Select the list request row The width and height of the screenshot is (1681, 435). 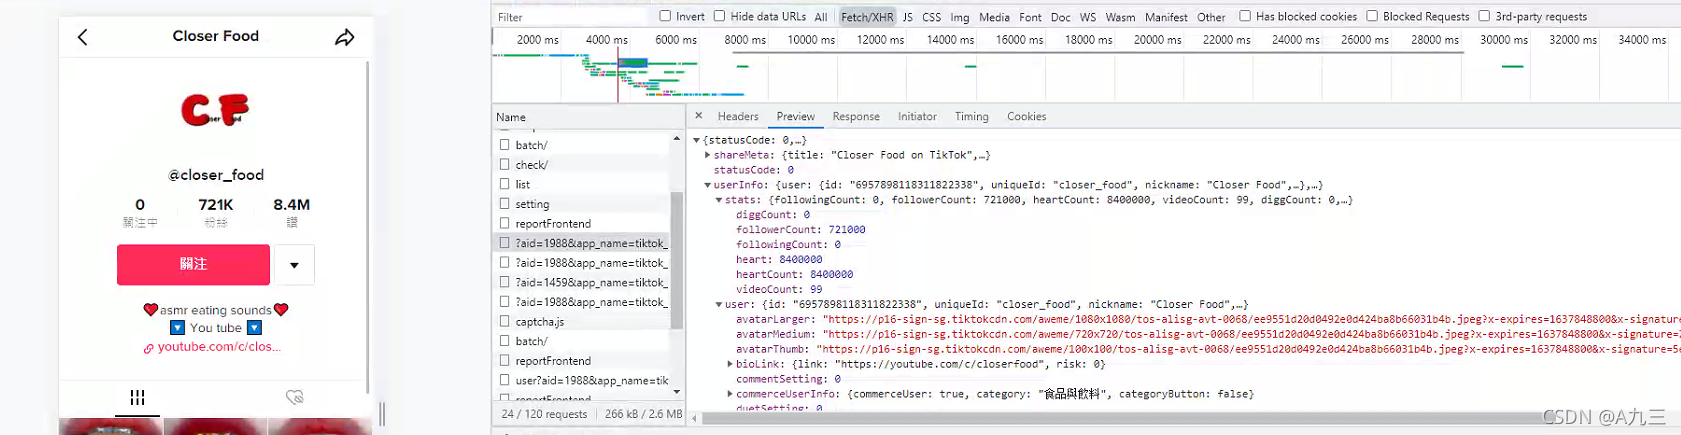tap(582, 184)
